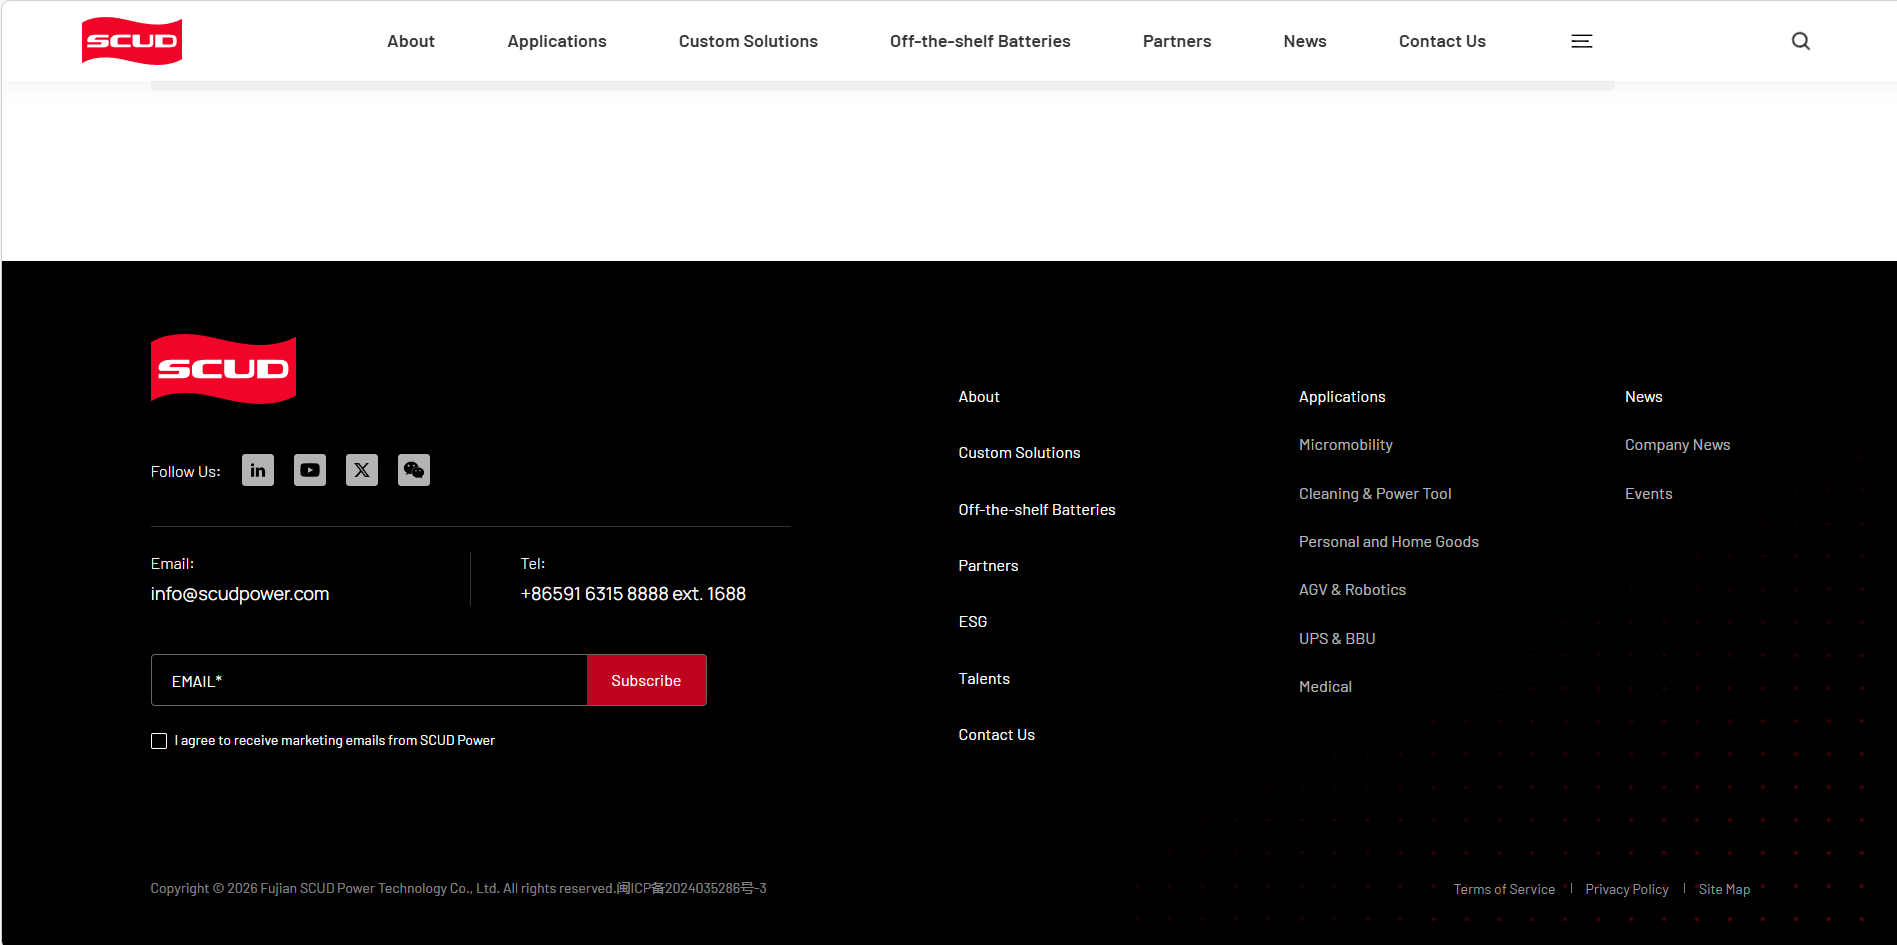Open the Privacy Policy link
Screen dimensions: 1897x945
(x=1627, y=889)
